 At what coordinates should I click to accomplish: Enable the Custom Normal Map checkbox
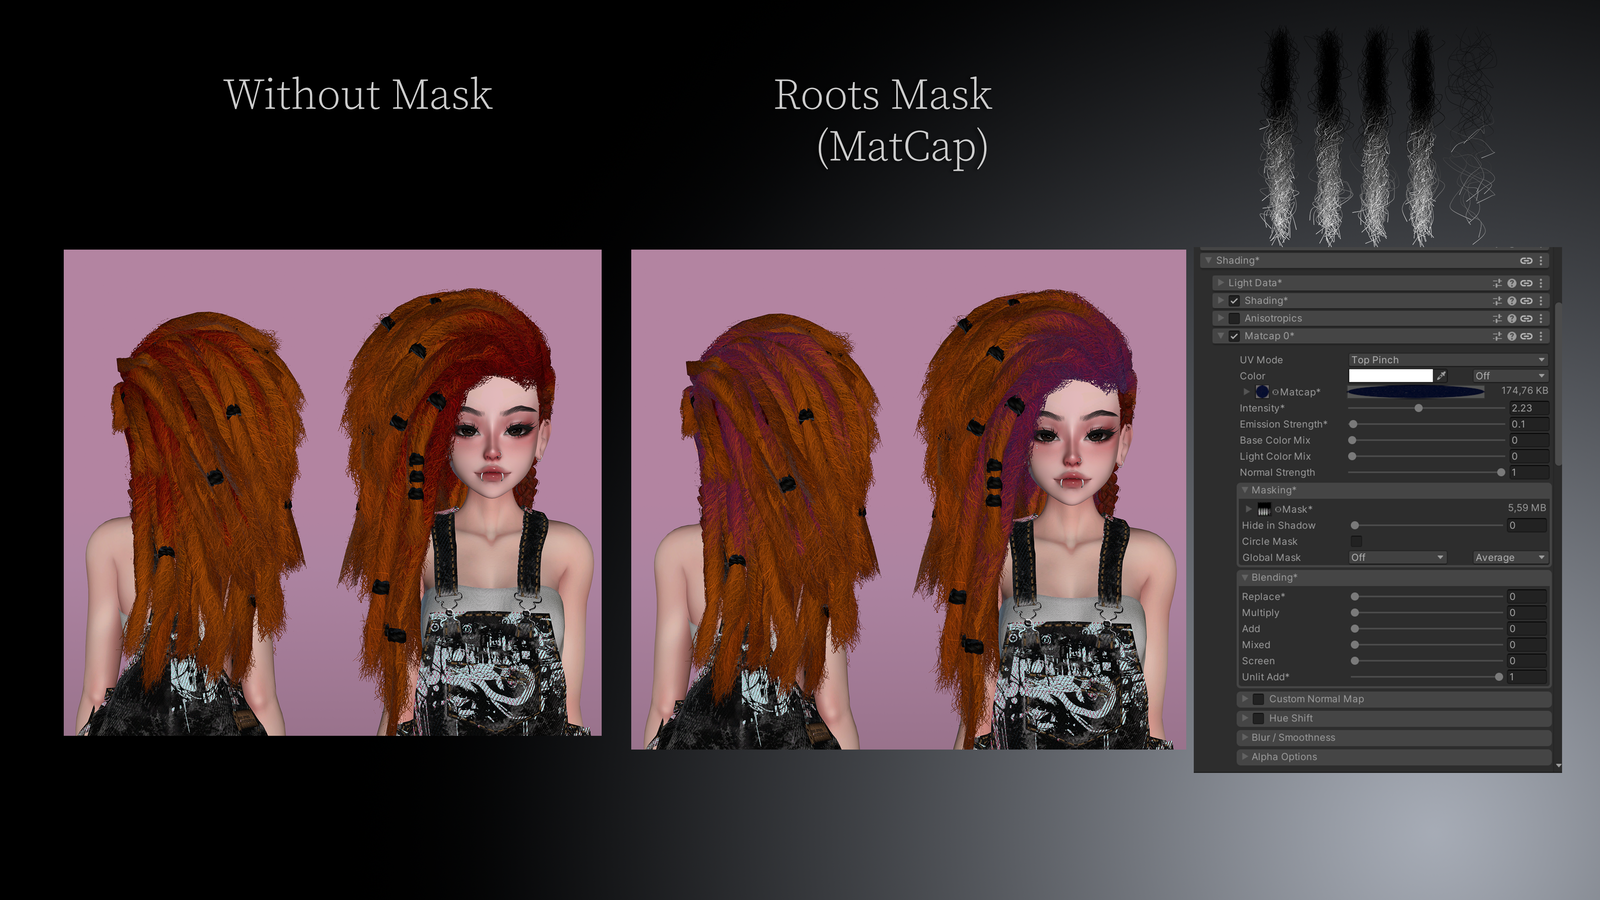pos(1258,700)
